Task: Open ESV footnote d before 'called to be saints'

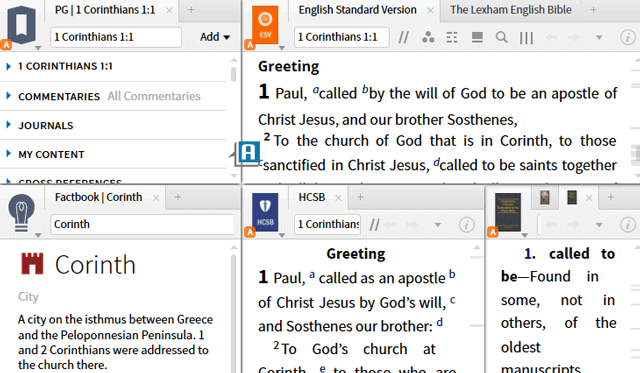Action: tap(437, 162)
